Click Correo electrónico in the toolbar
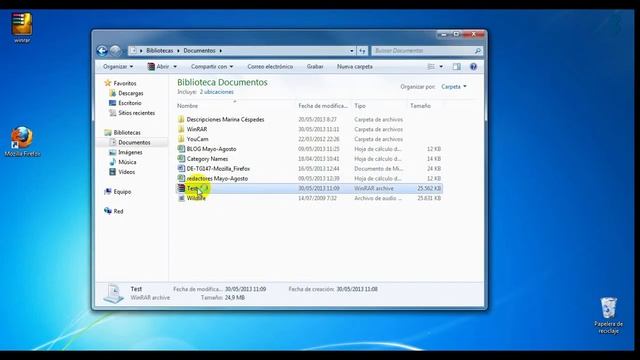Image resolution: width=640 pixels, height=360 pixels. 270,67
